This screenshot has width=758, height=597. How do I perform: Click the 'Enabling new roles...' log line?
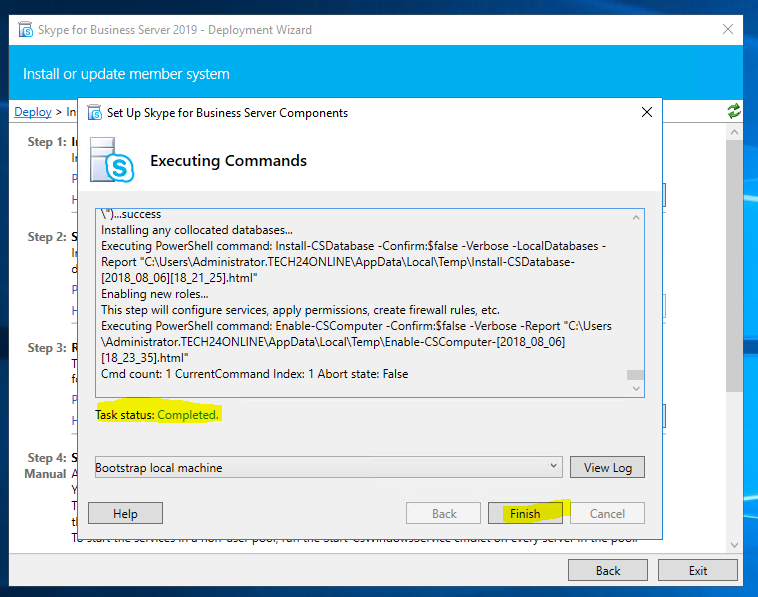pos(155,294)
